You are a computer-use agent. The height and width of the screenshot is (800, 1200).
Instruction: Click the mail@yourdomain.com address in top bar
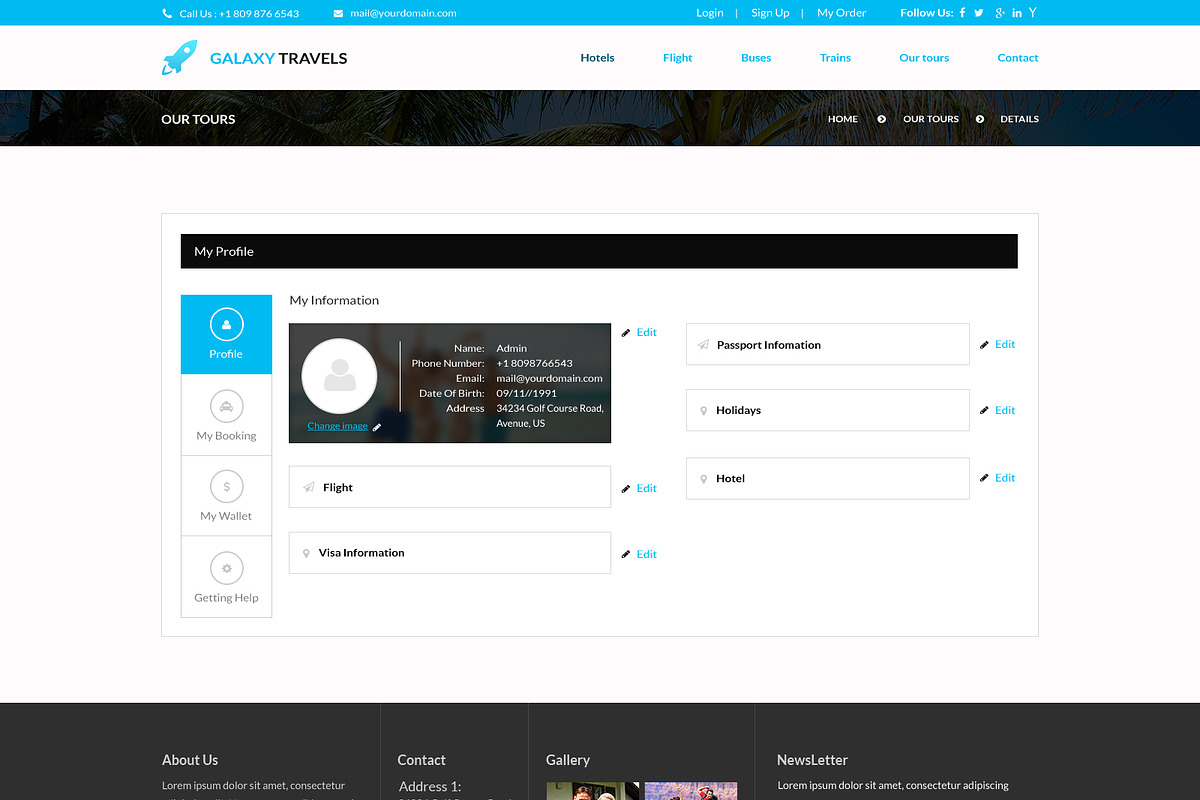click(x=403, y=13)
